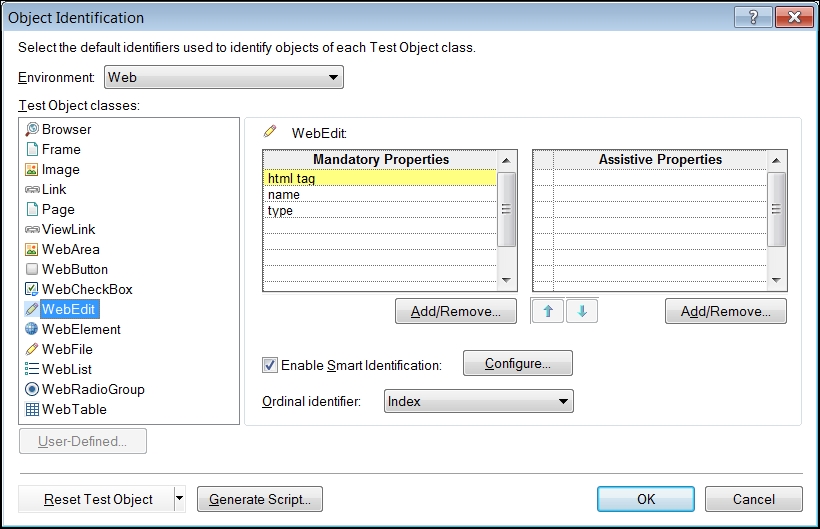Select the Browser test object class
This screenshot has height=529, width=820.
[x=66, y=129]
